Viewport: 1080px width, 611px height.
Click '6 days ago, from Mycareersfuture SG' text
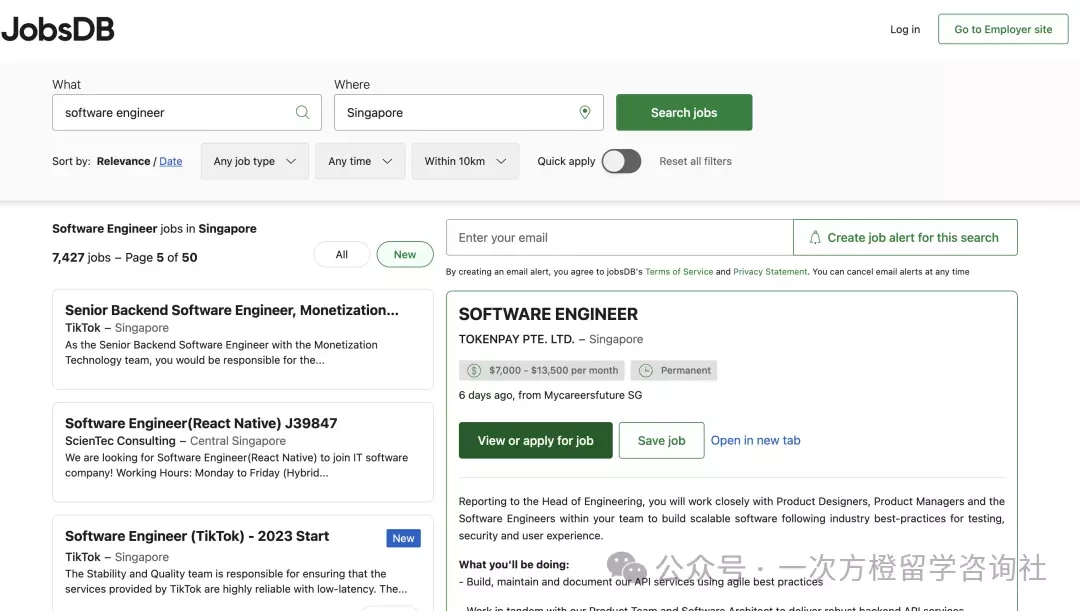click(550, 395)
